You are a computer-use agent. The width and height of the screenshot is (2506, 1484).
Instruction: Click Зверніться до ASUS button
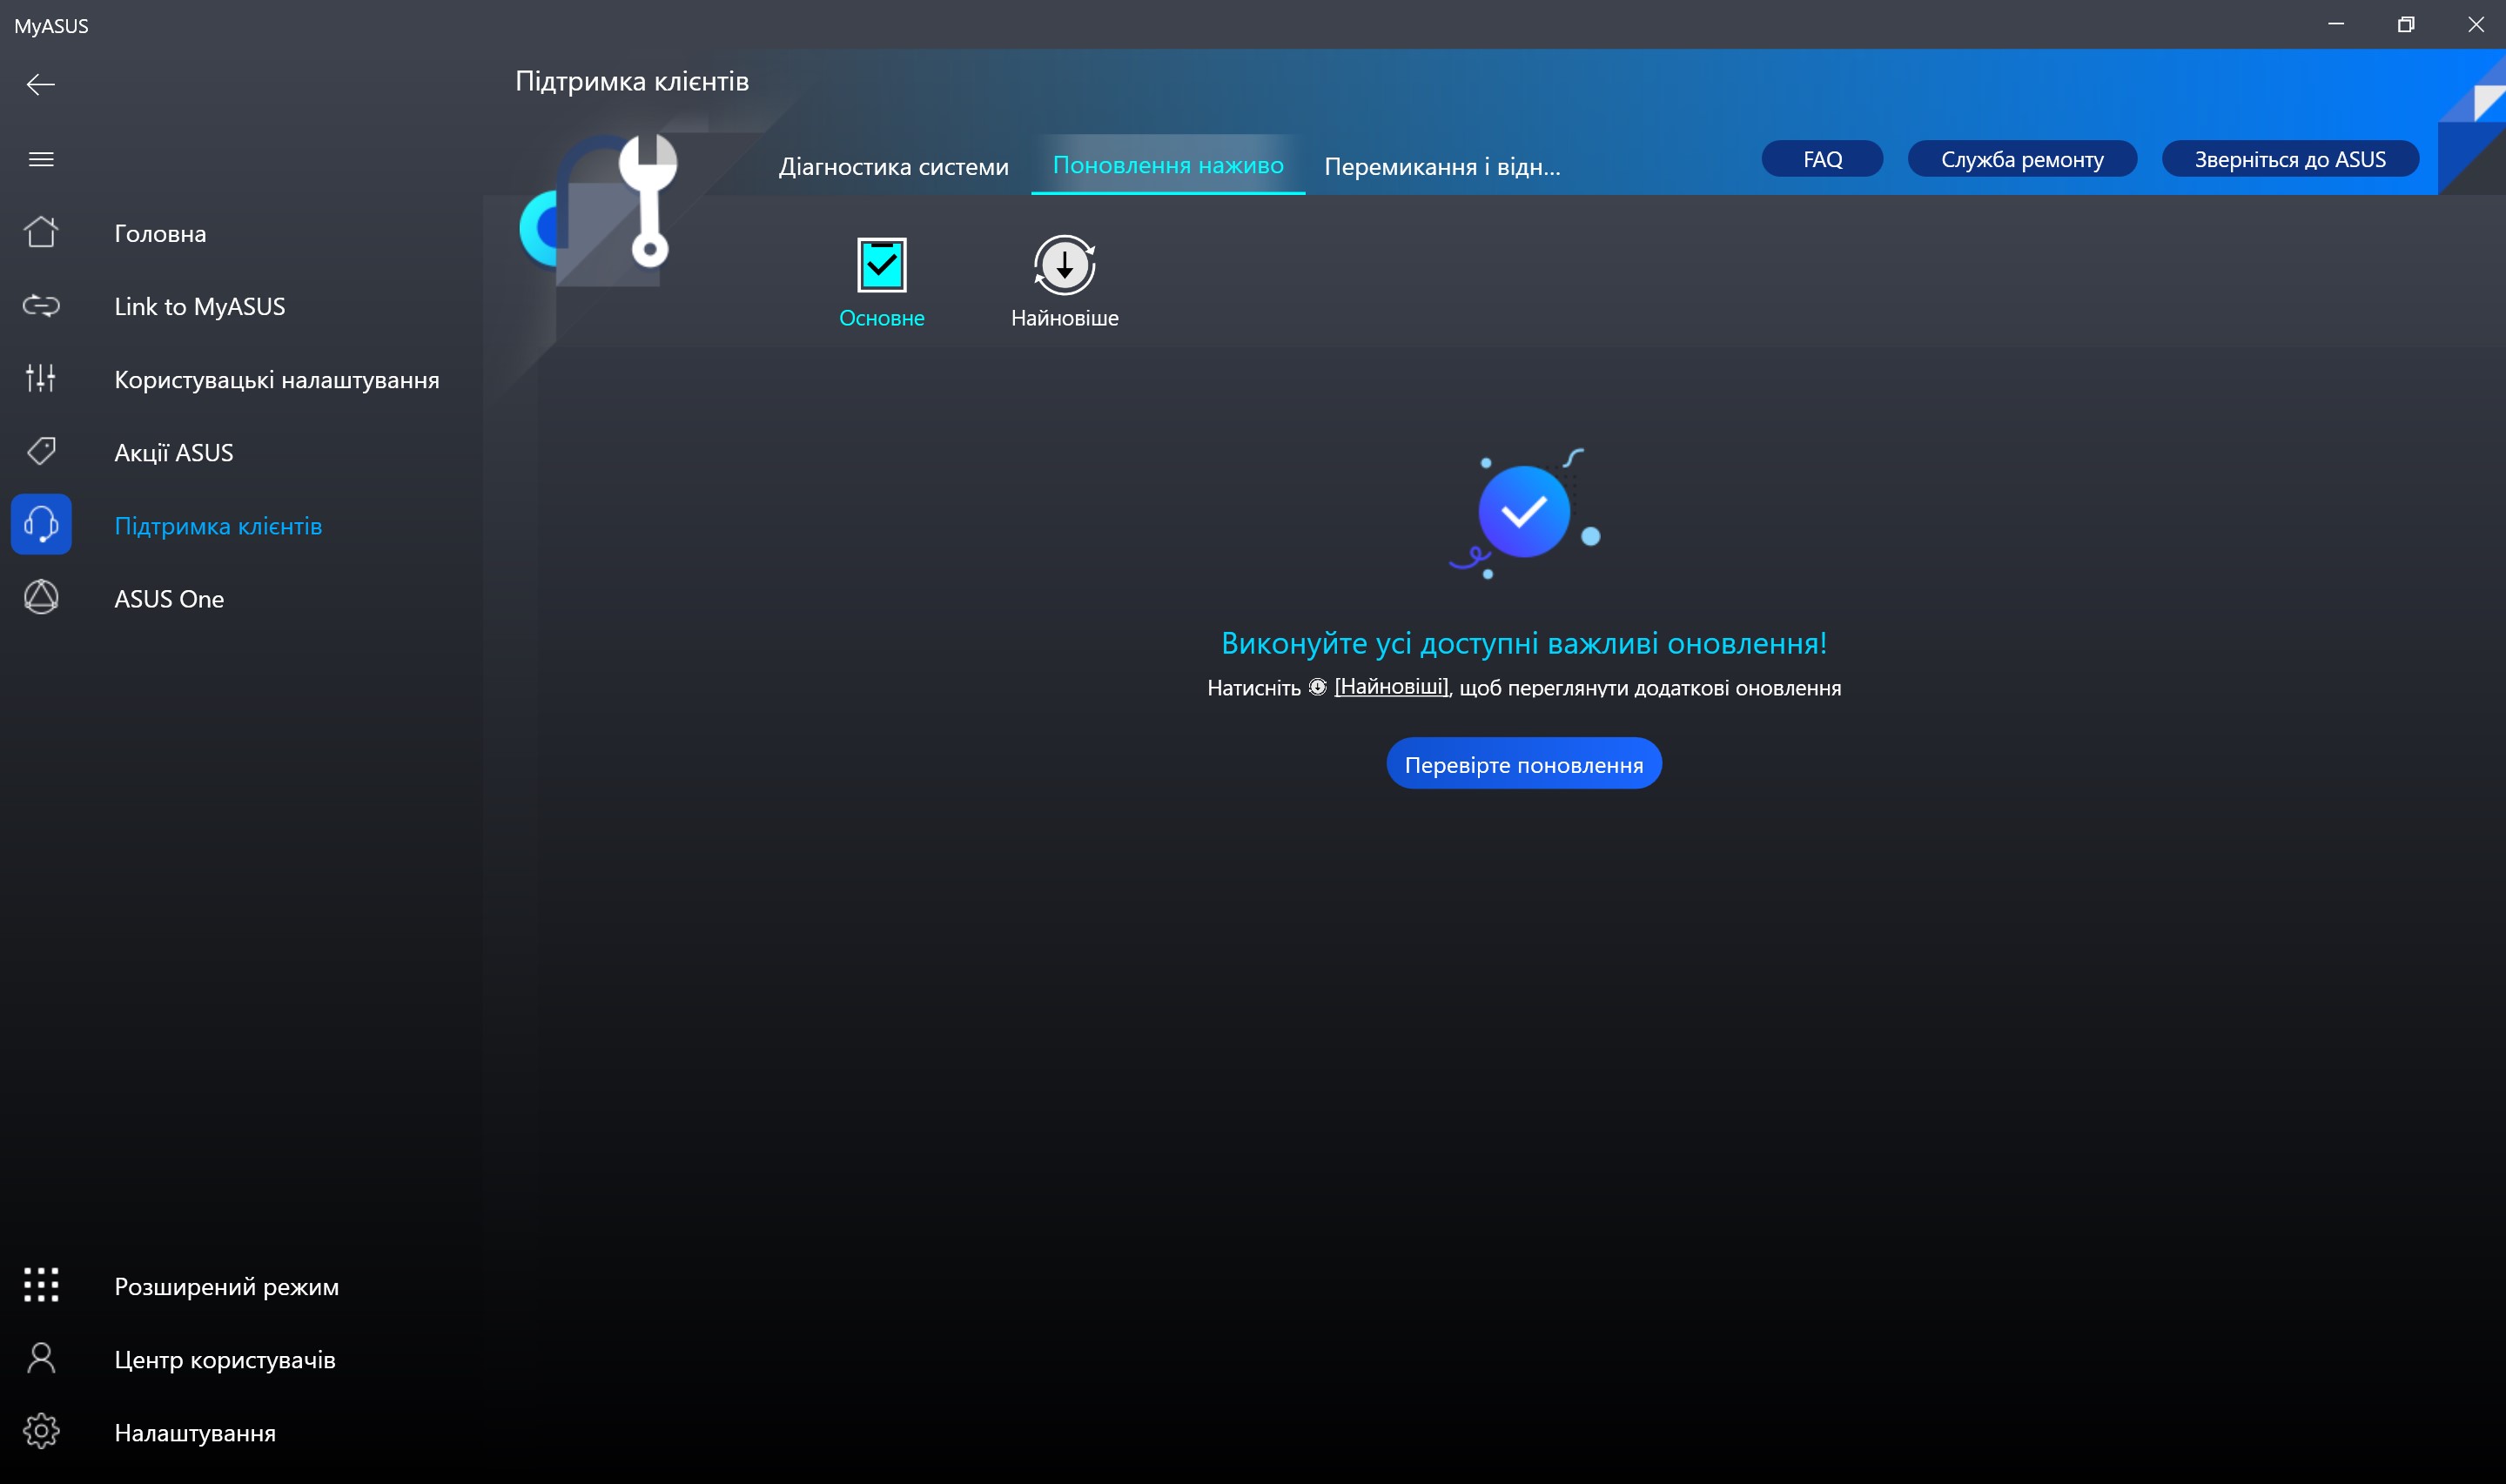[2289, 160]
